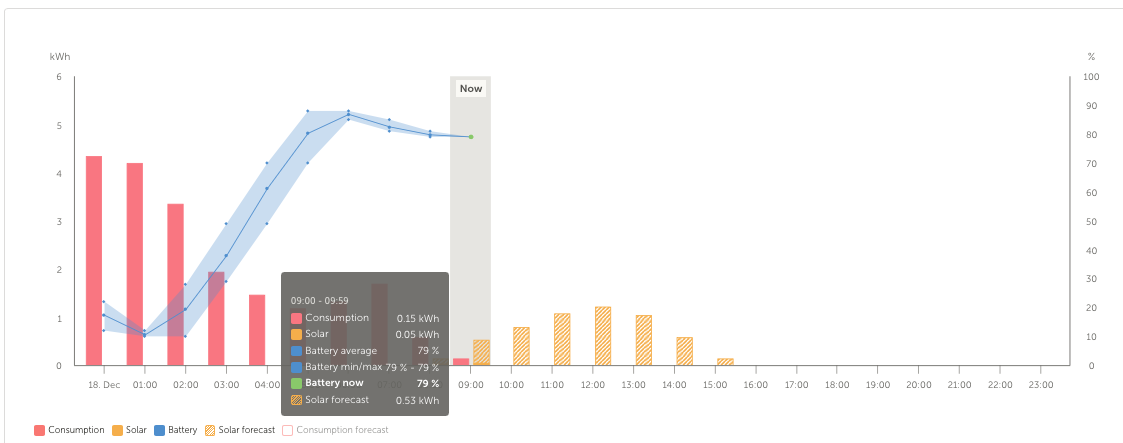Click the consumption bar above 18. Dec
This screenshot has height=443, width=1123.
[x=94, y=260]
